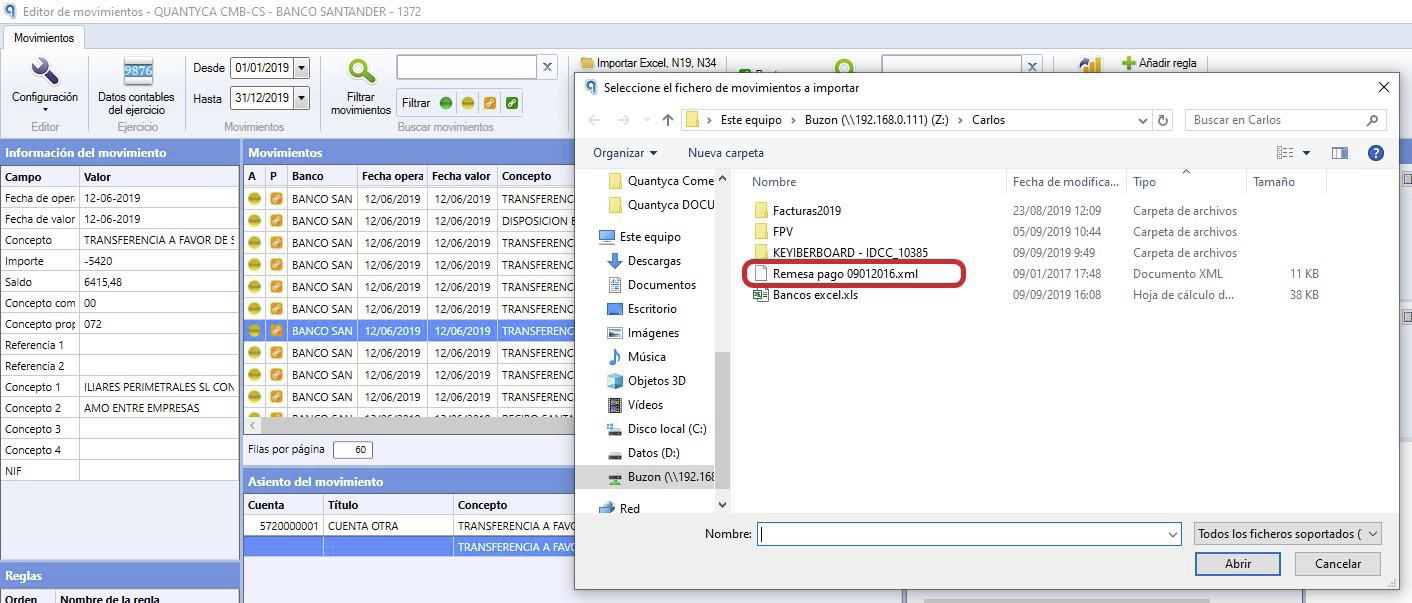
Task: Open the Hasta date dropdown
Action: pos(301,98)
